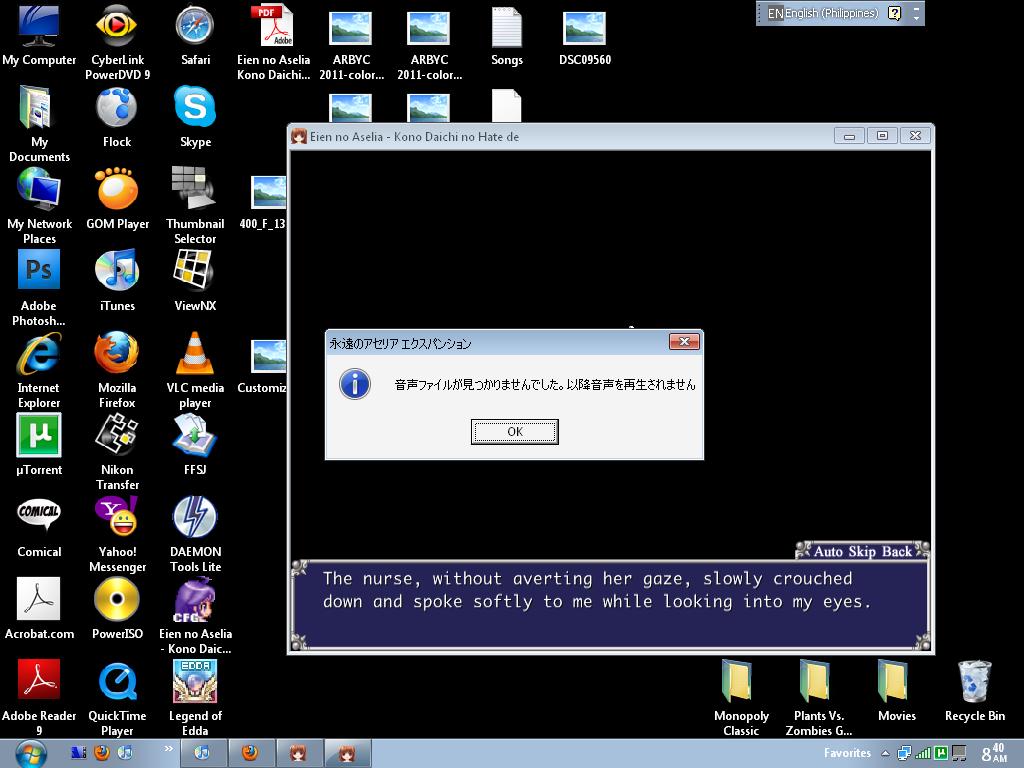Select the Skype desktop icon
This screenshot has width=1024, height=768.
195,118
